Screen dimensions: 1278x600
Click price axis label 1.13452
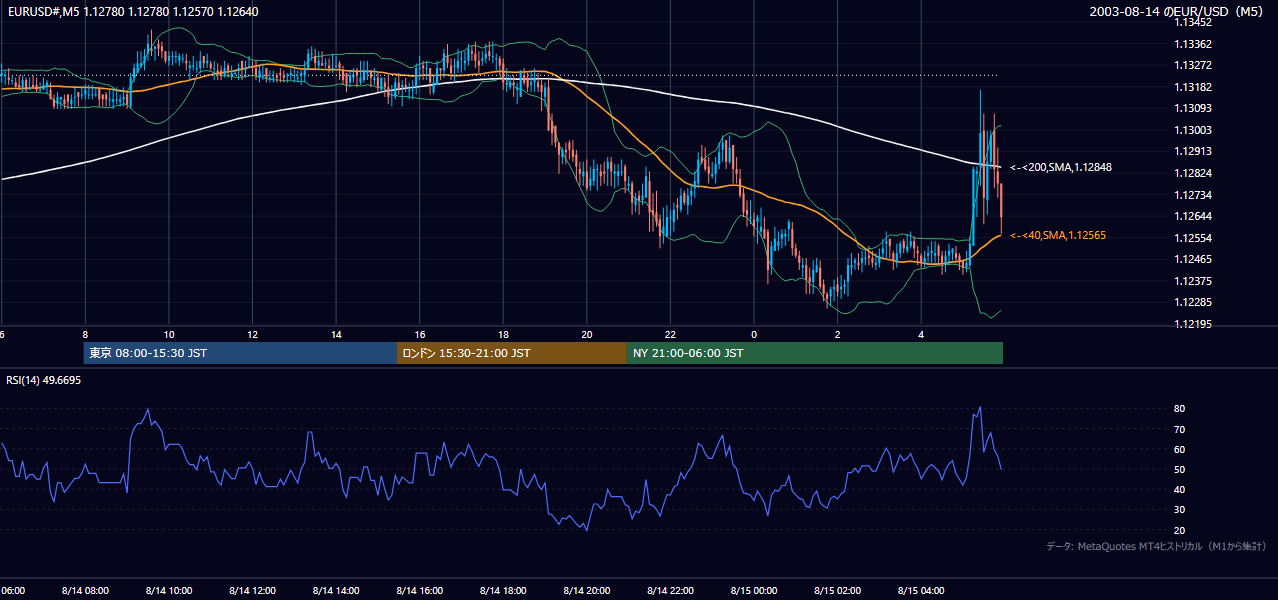pos(1193,23)
